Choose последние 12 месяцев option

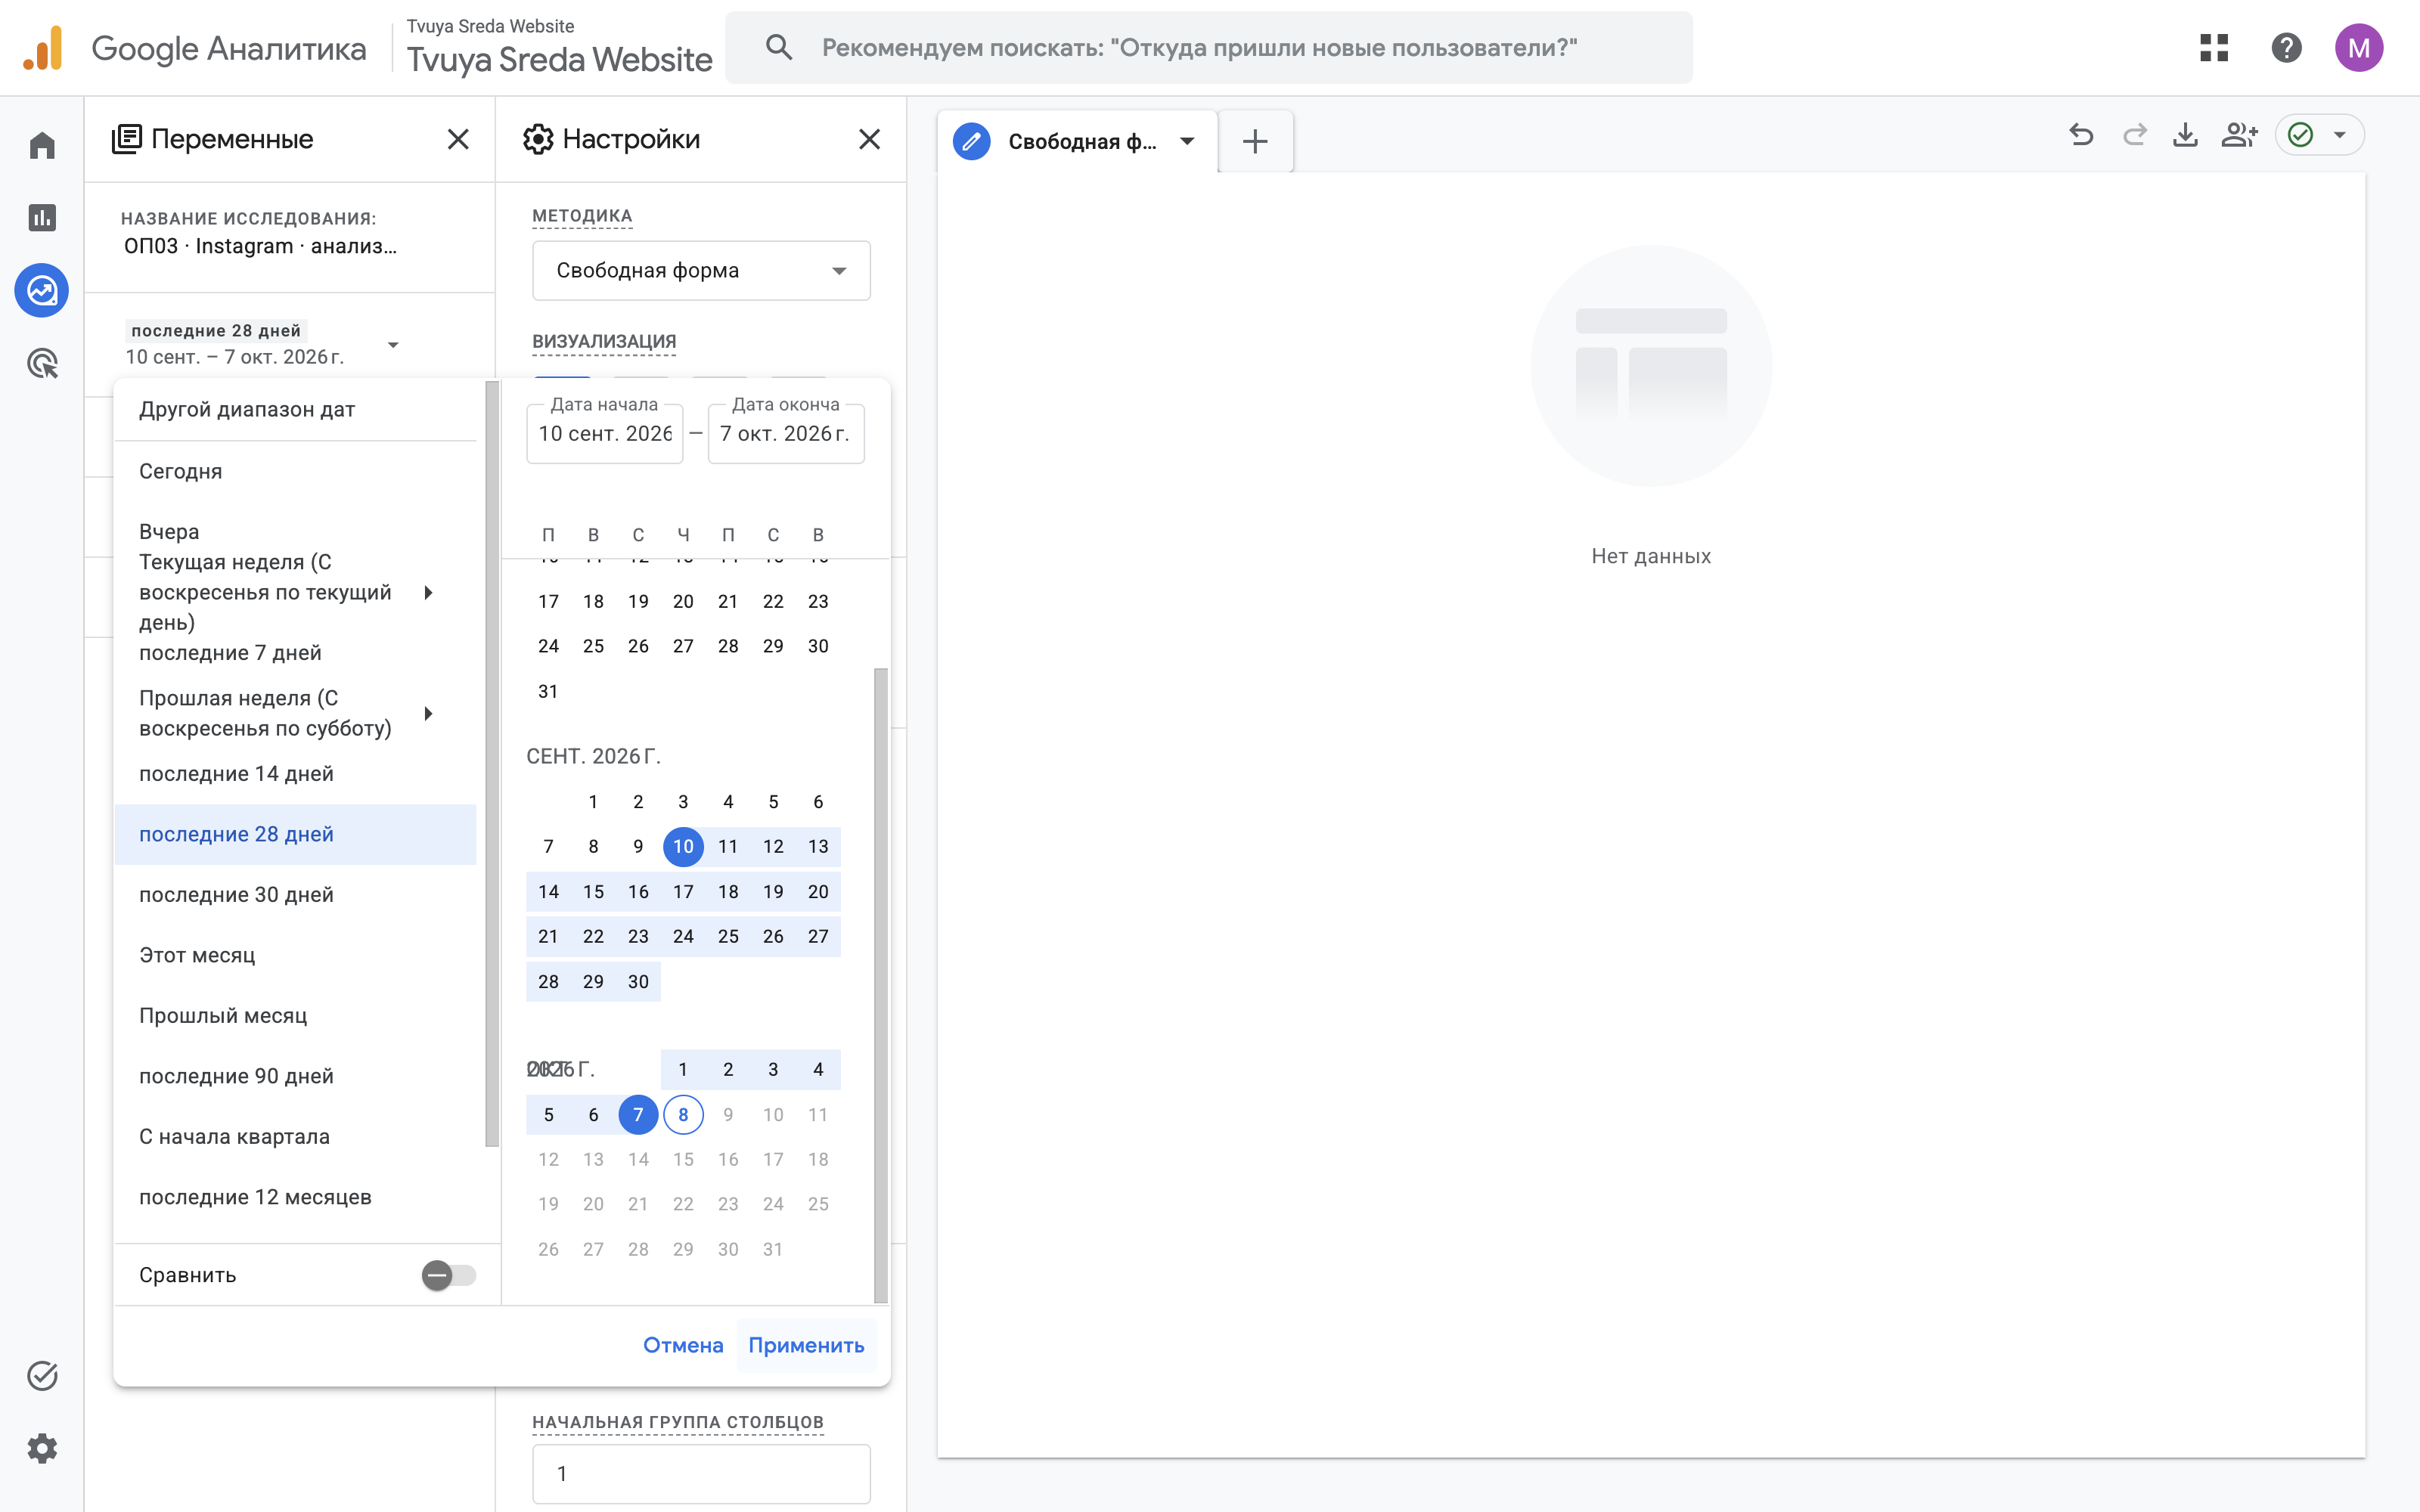pos(295,1197)
